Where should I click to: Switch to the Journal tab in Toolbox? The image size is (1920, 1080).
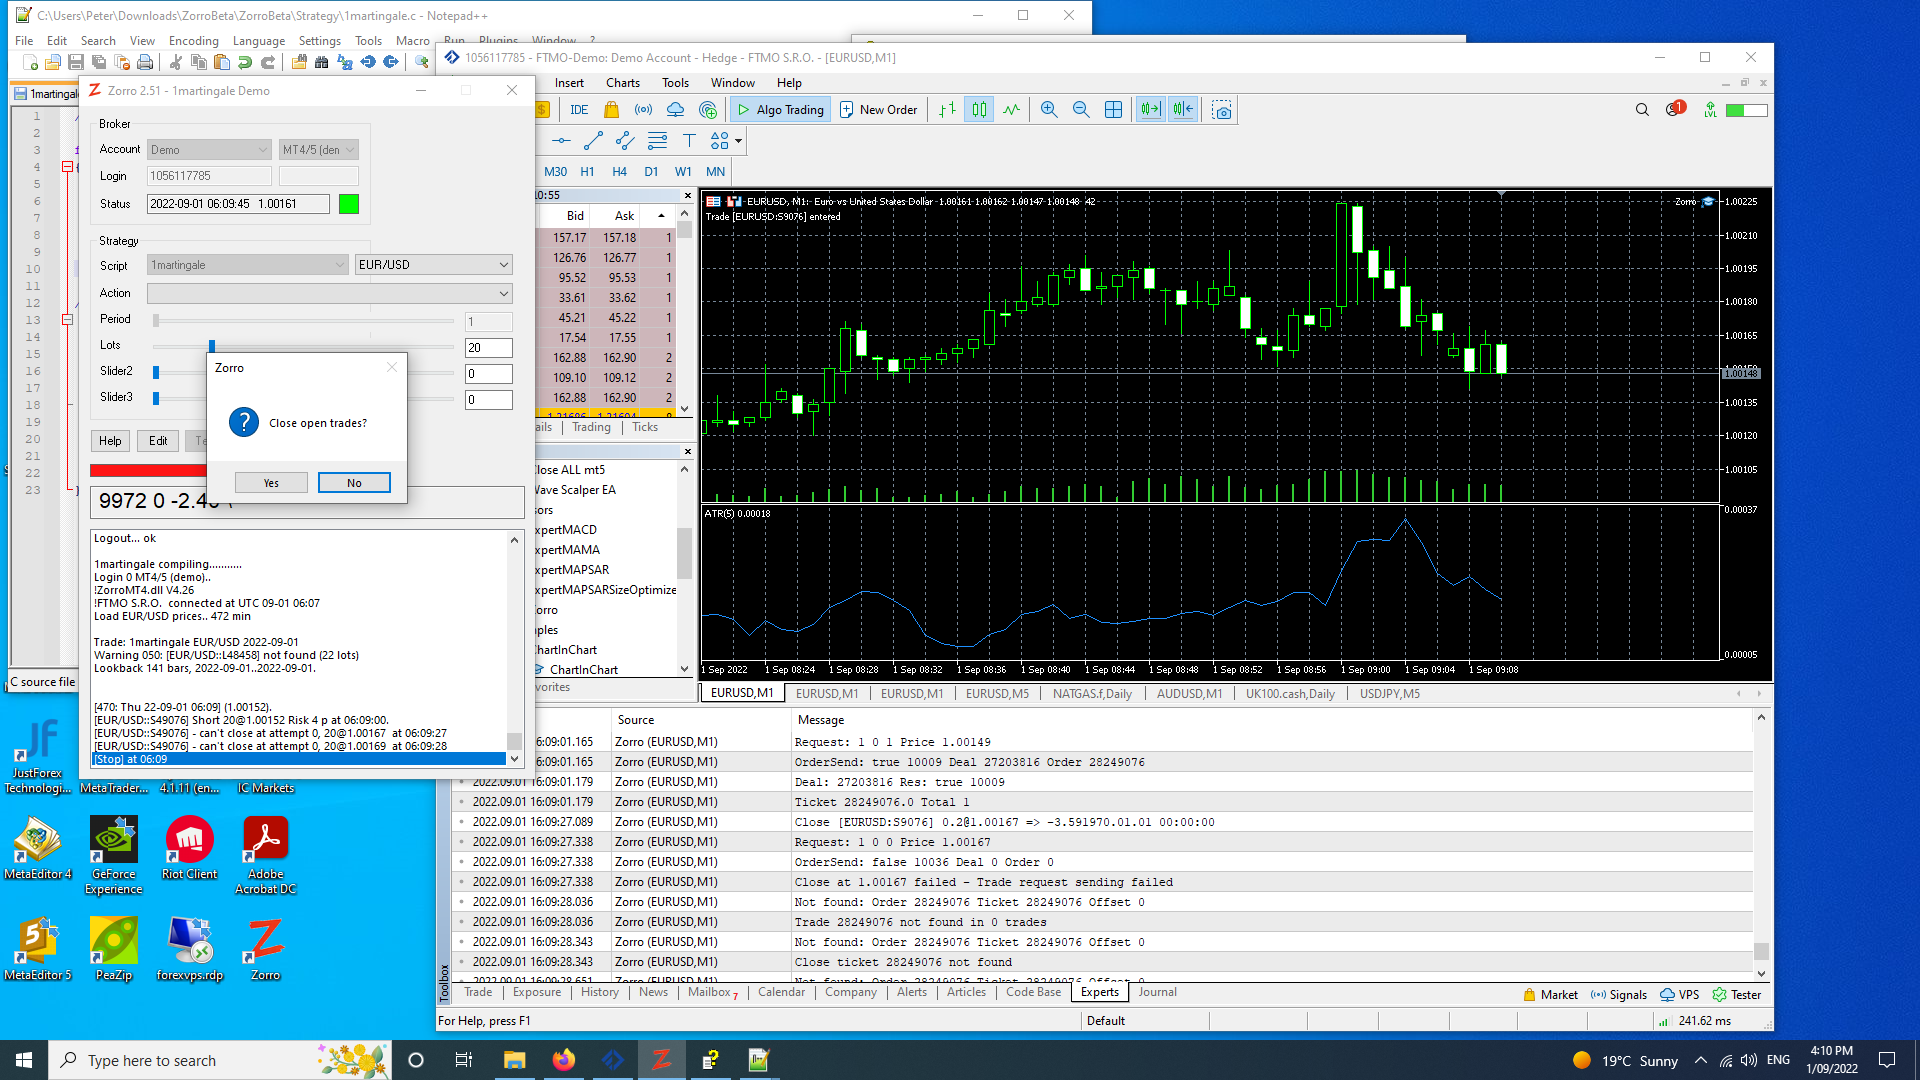(1157, 992)
